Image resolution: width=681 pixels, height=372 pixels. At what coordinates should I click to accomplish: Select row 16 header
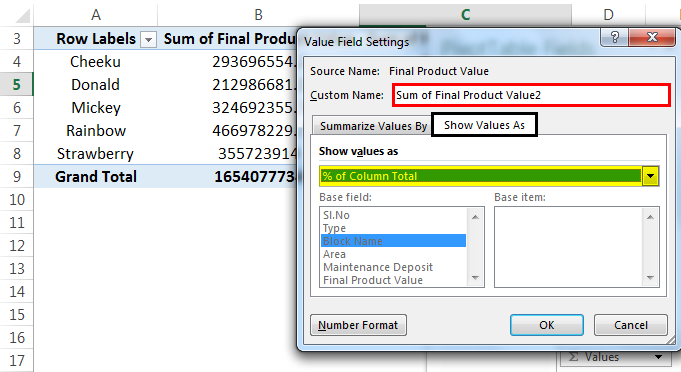pyautogui.click(x=17, y=337)
